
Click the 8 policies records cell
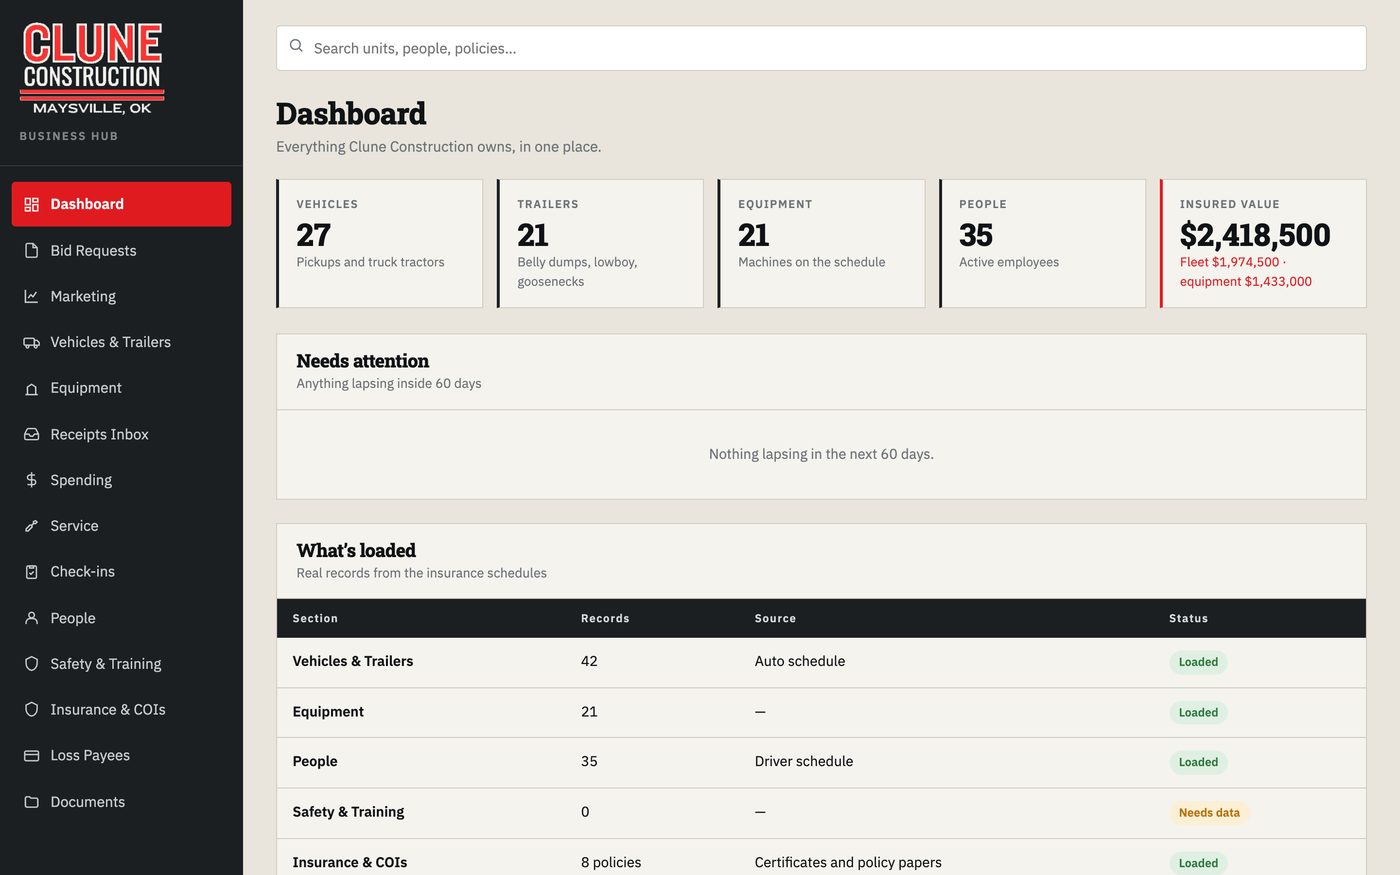(611, 862)
